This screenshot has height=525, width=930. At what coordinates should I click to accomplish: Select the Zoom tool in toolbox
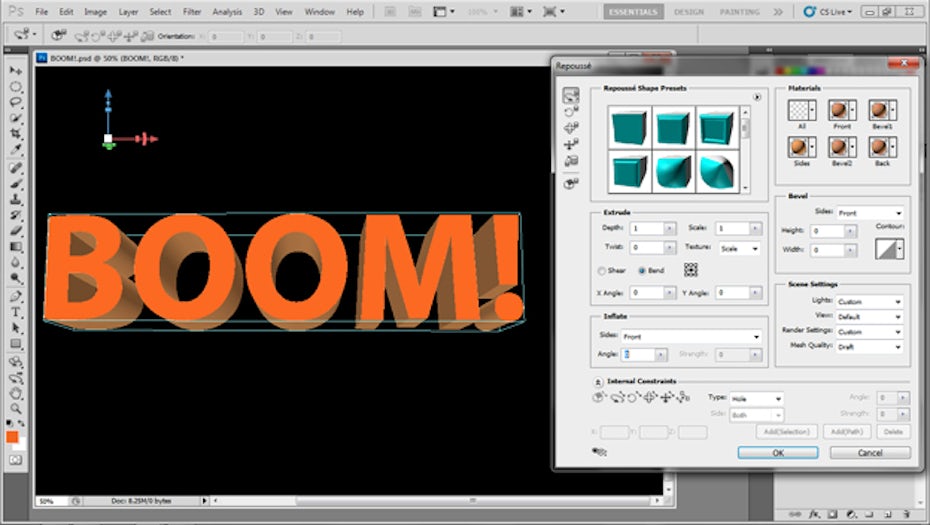point(16,408)
